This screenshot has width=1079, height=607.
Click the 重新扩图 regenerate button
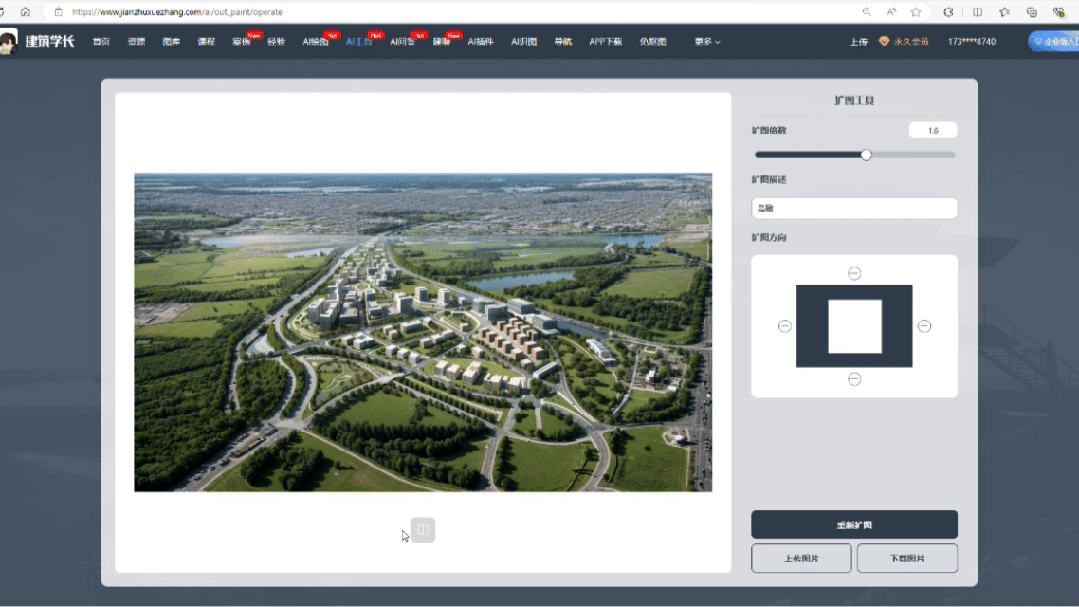pos(854,524)
